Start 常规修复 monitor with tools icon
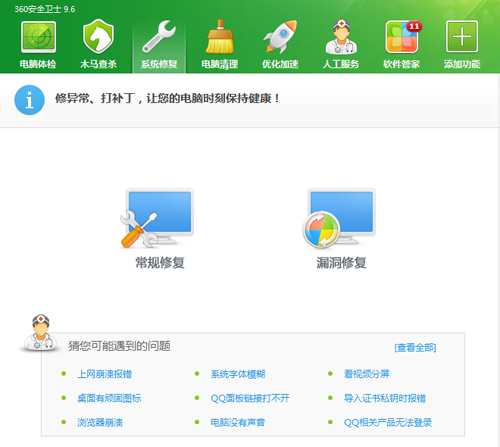500x447 pixels. 157,218
